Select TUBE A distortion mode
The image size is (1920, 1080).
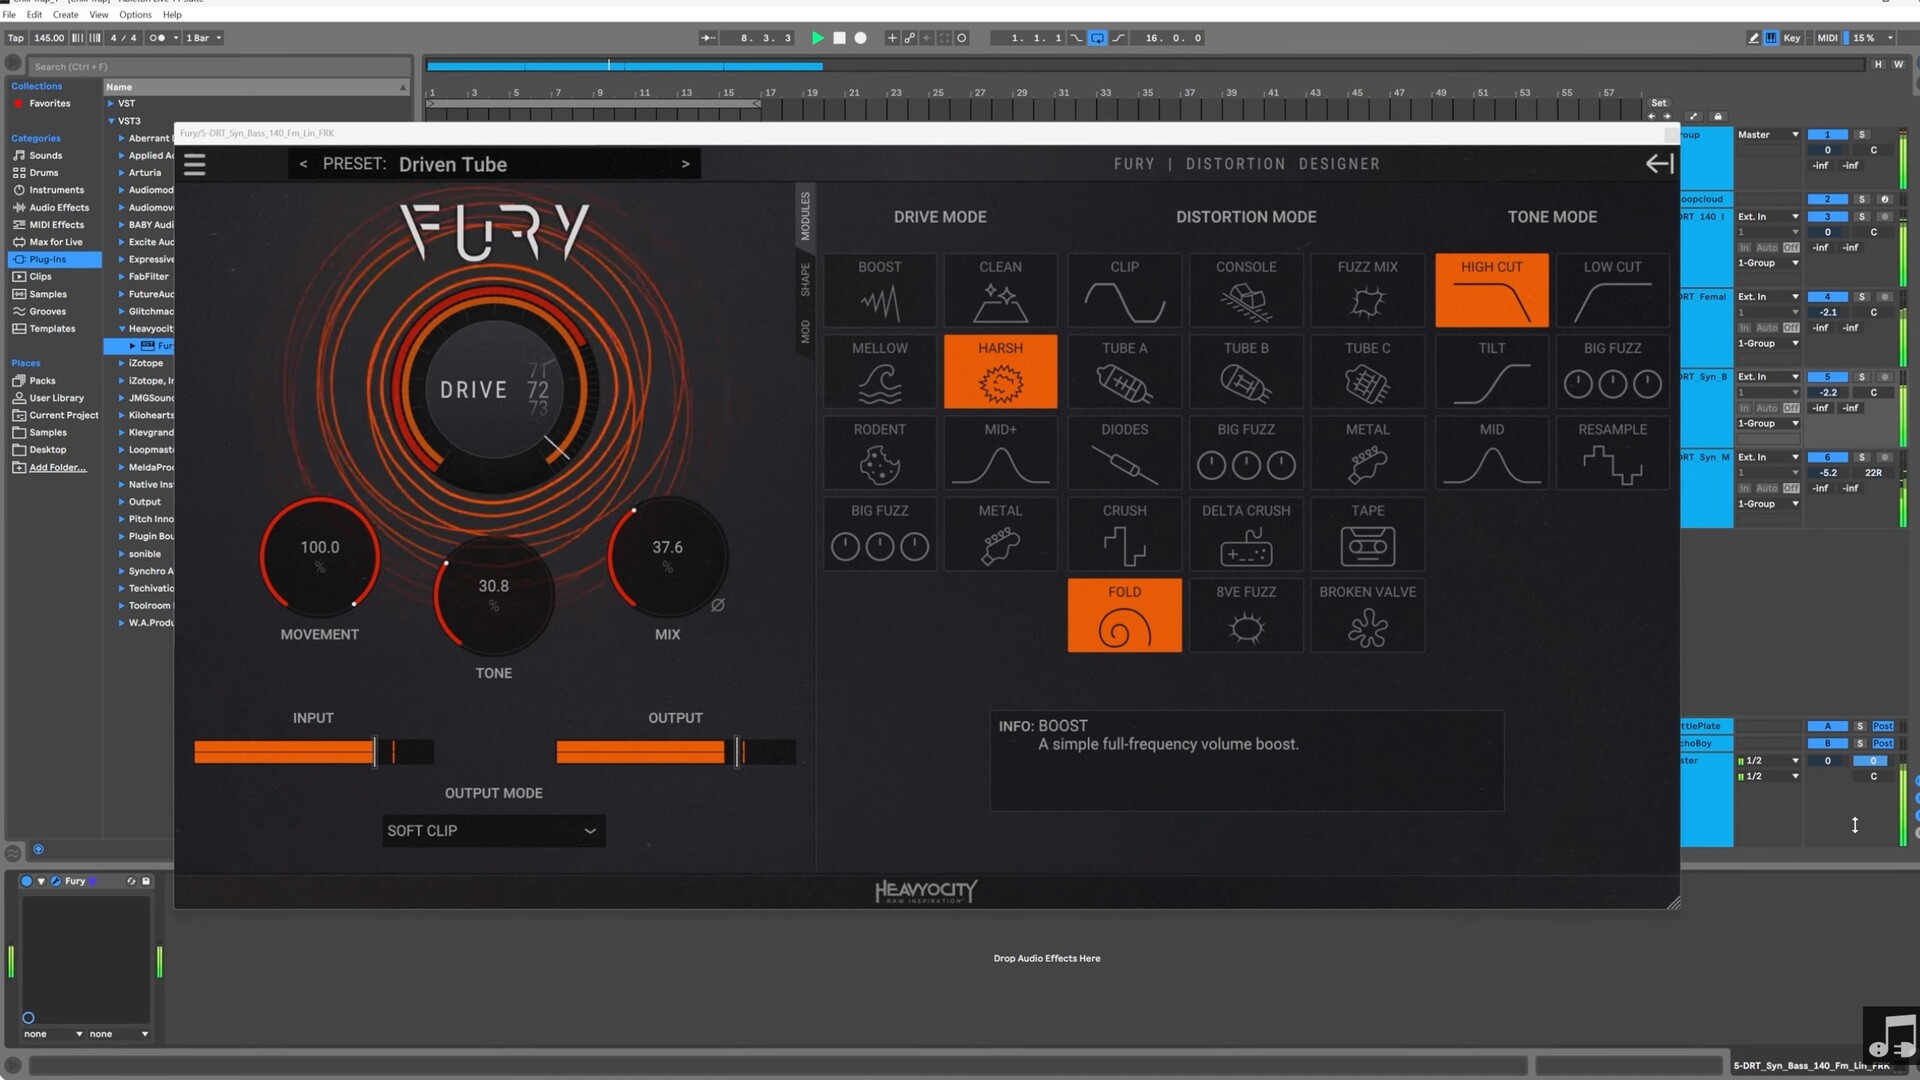[1124, 371]
